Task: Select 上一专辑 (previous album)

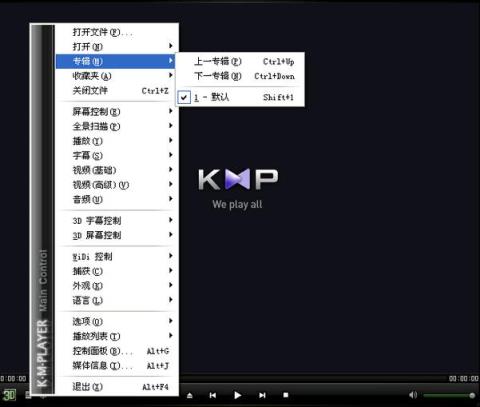Action: tap(240, 61)
